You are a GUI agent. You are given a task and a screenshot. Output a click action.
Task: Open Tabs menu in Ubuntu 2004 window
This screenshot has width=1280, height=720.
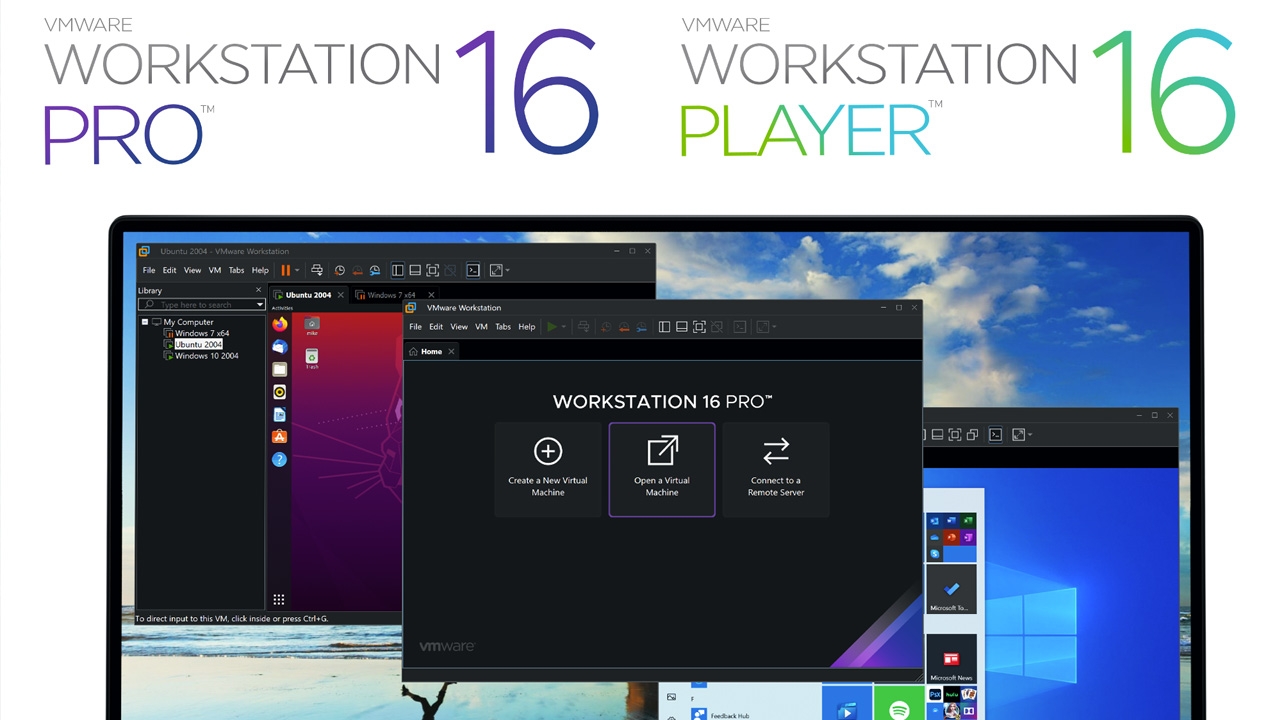tap(237, 270)
